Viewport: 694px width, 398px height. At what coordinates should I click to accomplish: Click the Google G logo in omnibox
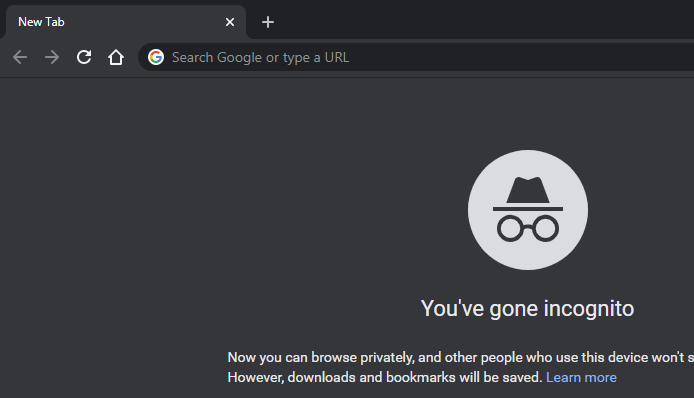tap(156, 57)
